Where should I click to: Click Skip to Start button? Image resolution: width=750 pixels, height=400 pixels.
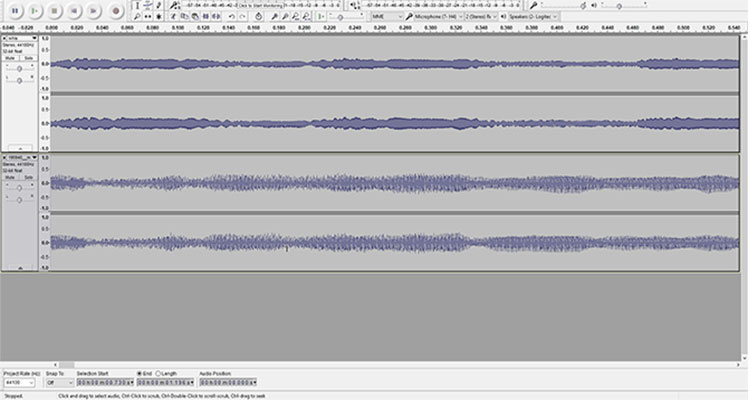click(x=74, y=11)
